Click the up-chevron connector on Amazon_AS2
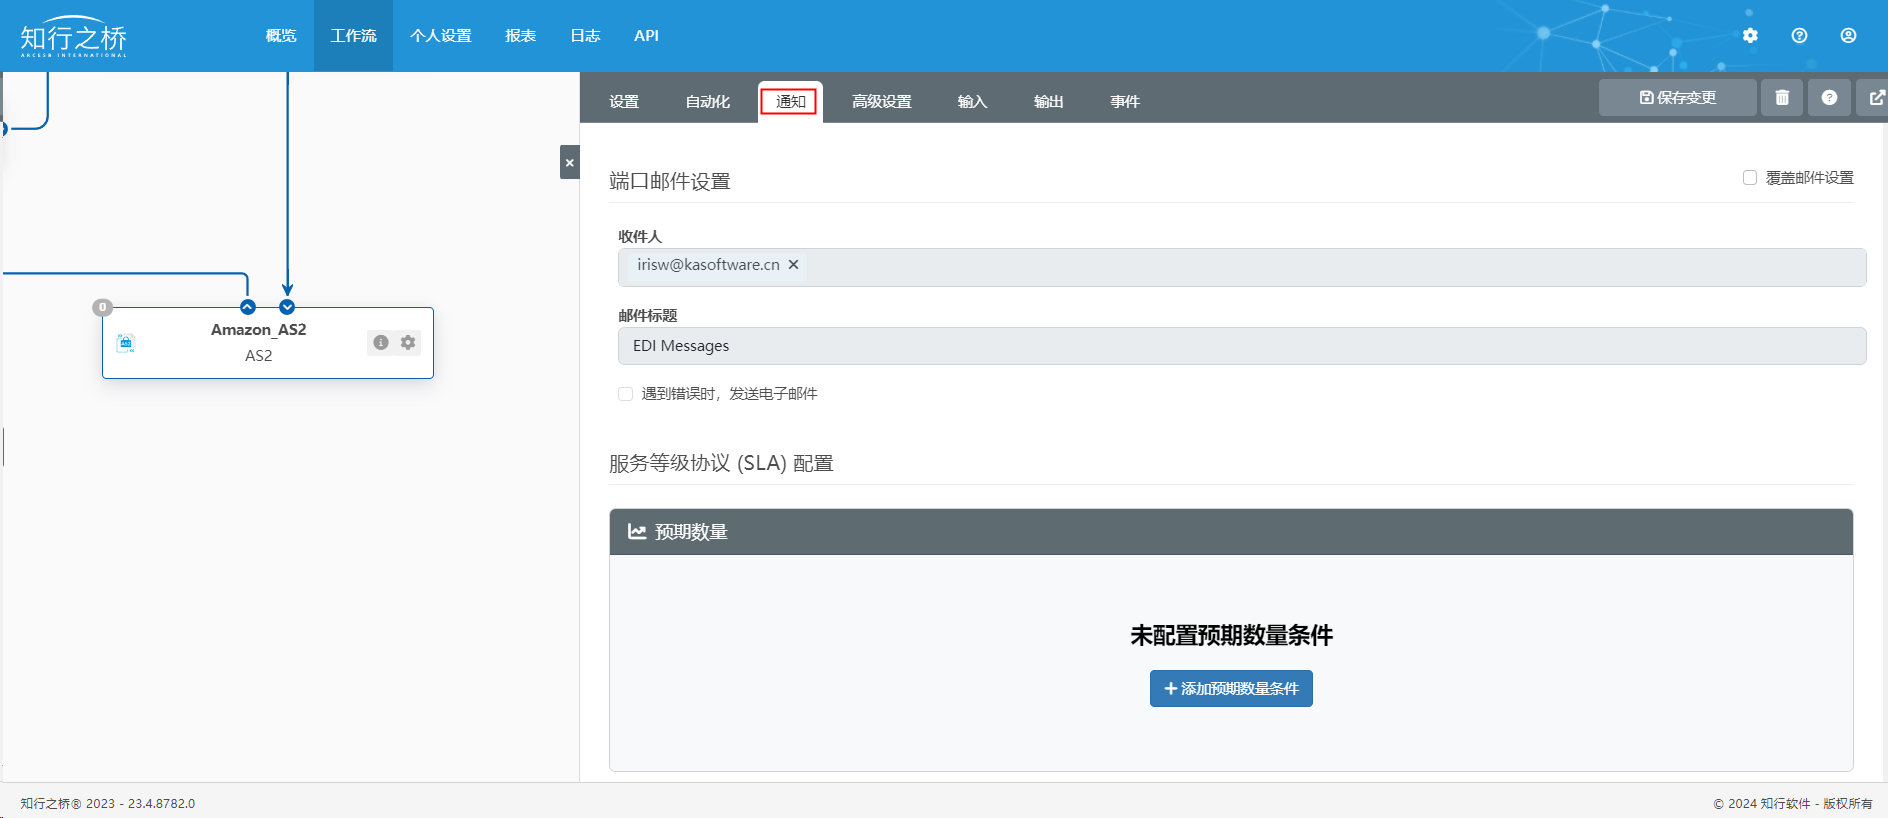 (248, 307)
